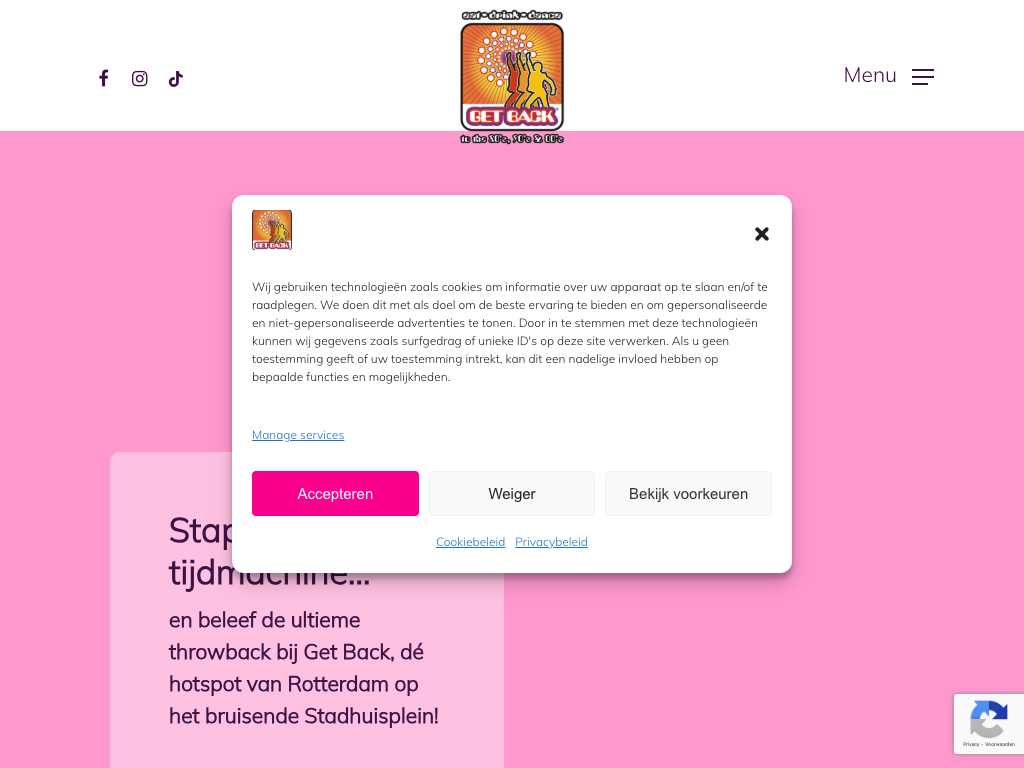
Task: Click the cookie explanation paragraph text
Action: [510, 332]
